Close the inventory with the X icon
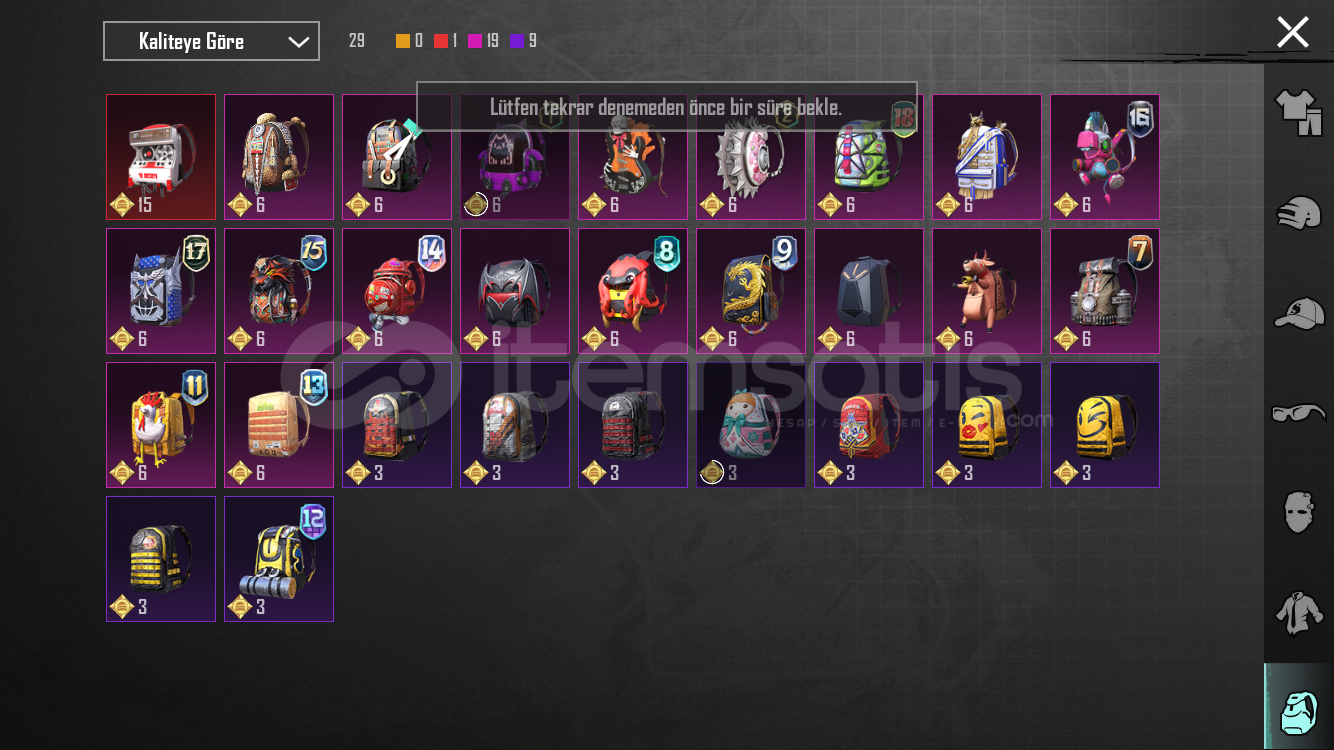The image size is (1334, 750). pyautogui.click(x=1292, y=32)
